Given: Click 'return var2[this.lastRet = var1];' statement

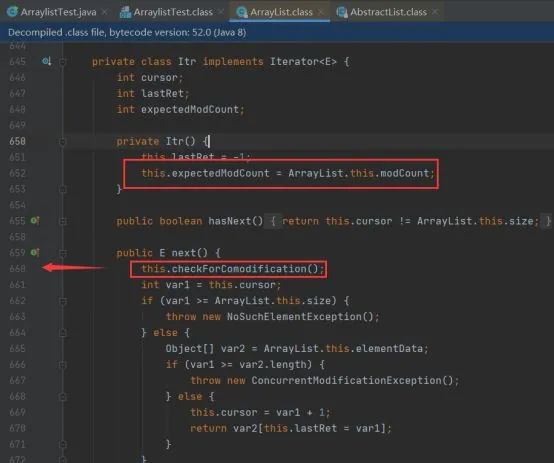Looking at the screenshot, I should [291, 428].
